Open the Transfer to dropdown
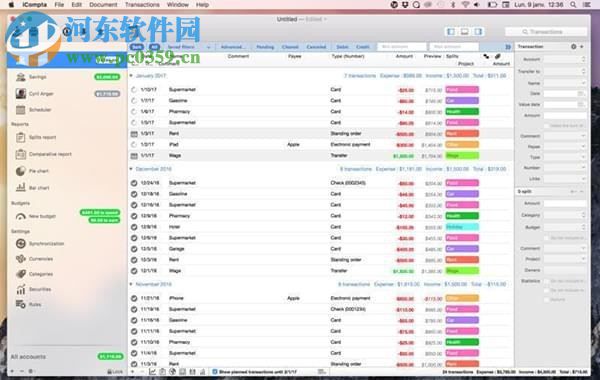This screenshot has width=600, height=380. coord(565,71)
